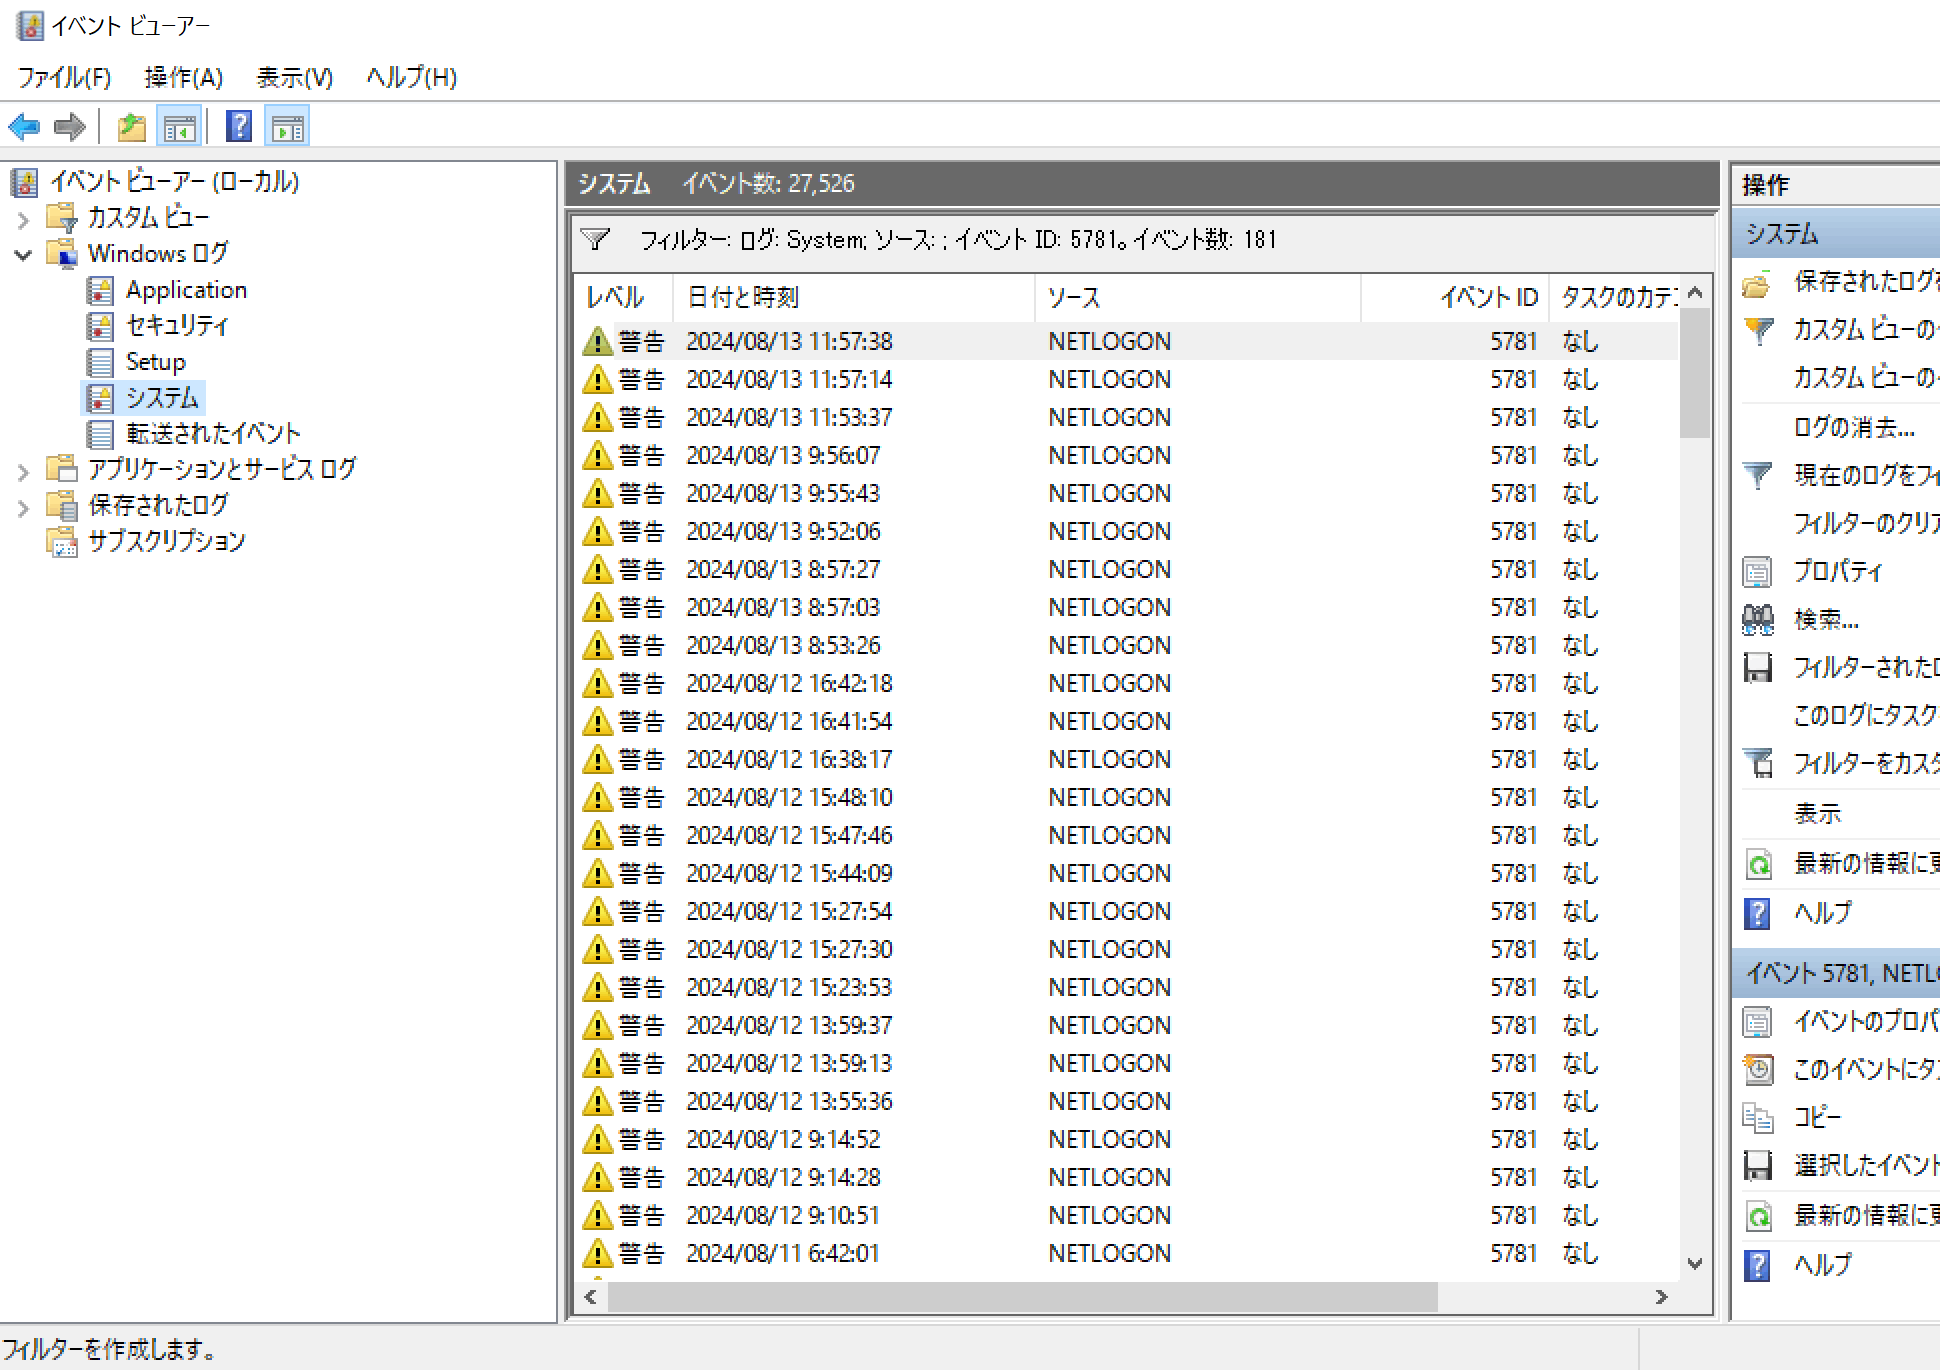Viewport: 1940px width, 1370px height.
Task: Open the ヘルプ(H) menu
Action: (x=411, y=77)
